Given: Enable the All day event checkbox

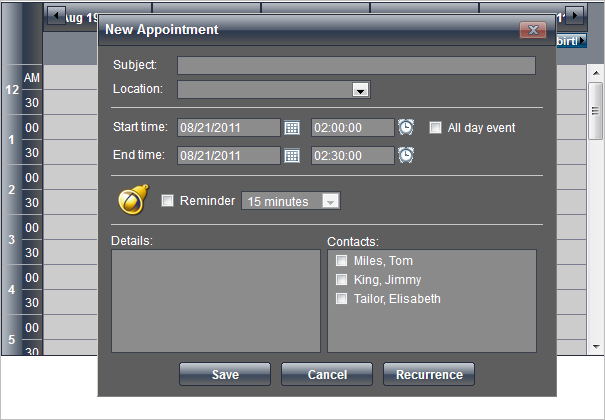Looking at the screenshot, I should [435, 128].
